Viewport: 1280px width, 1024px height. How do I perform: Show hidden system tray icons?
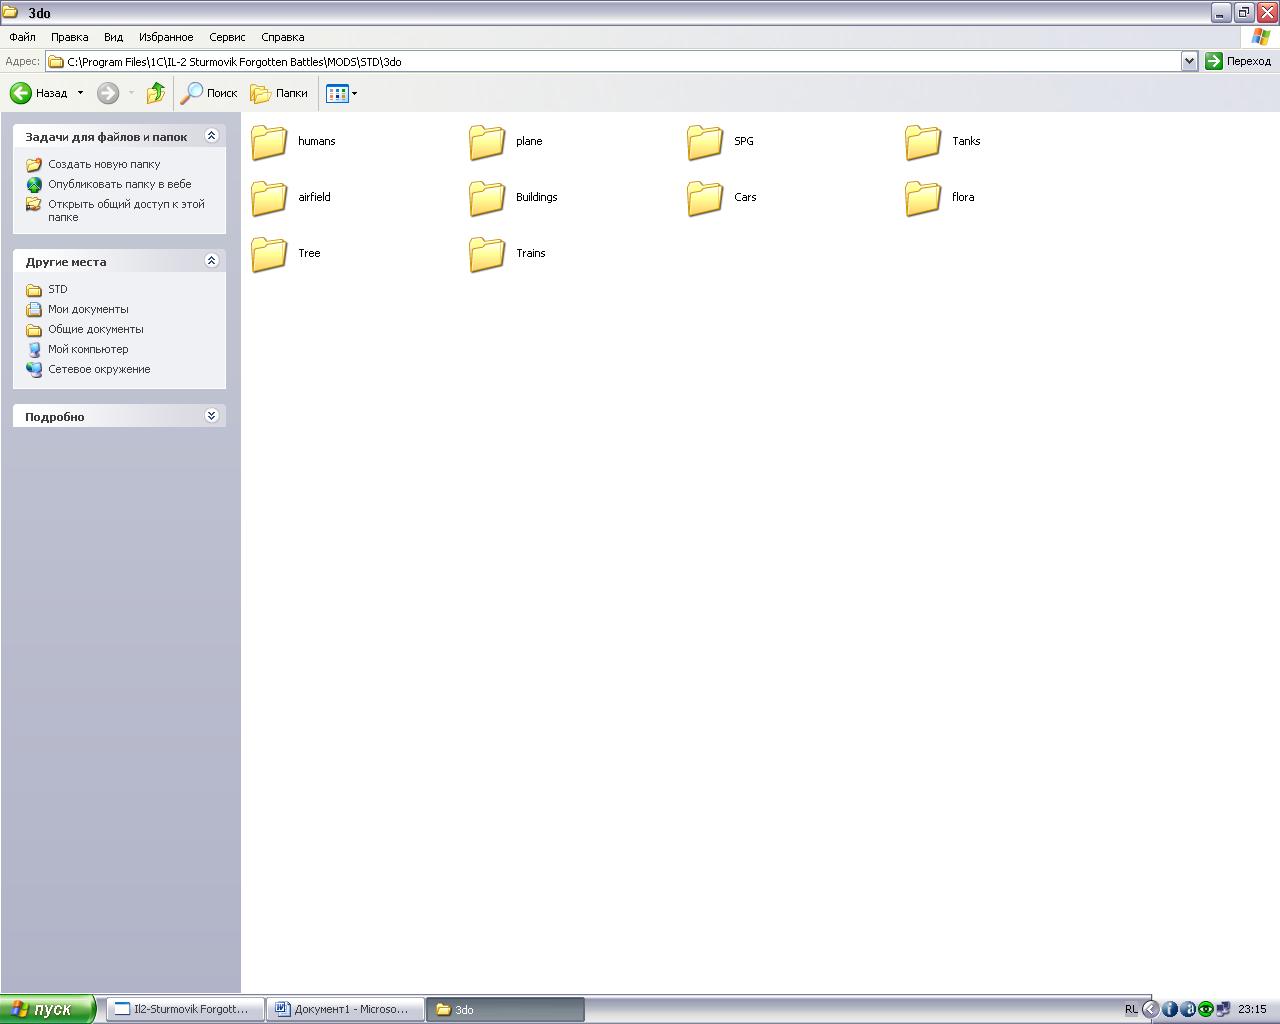click(1150, 1009)
